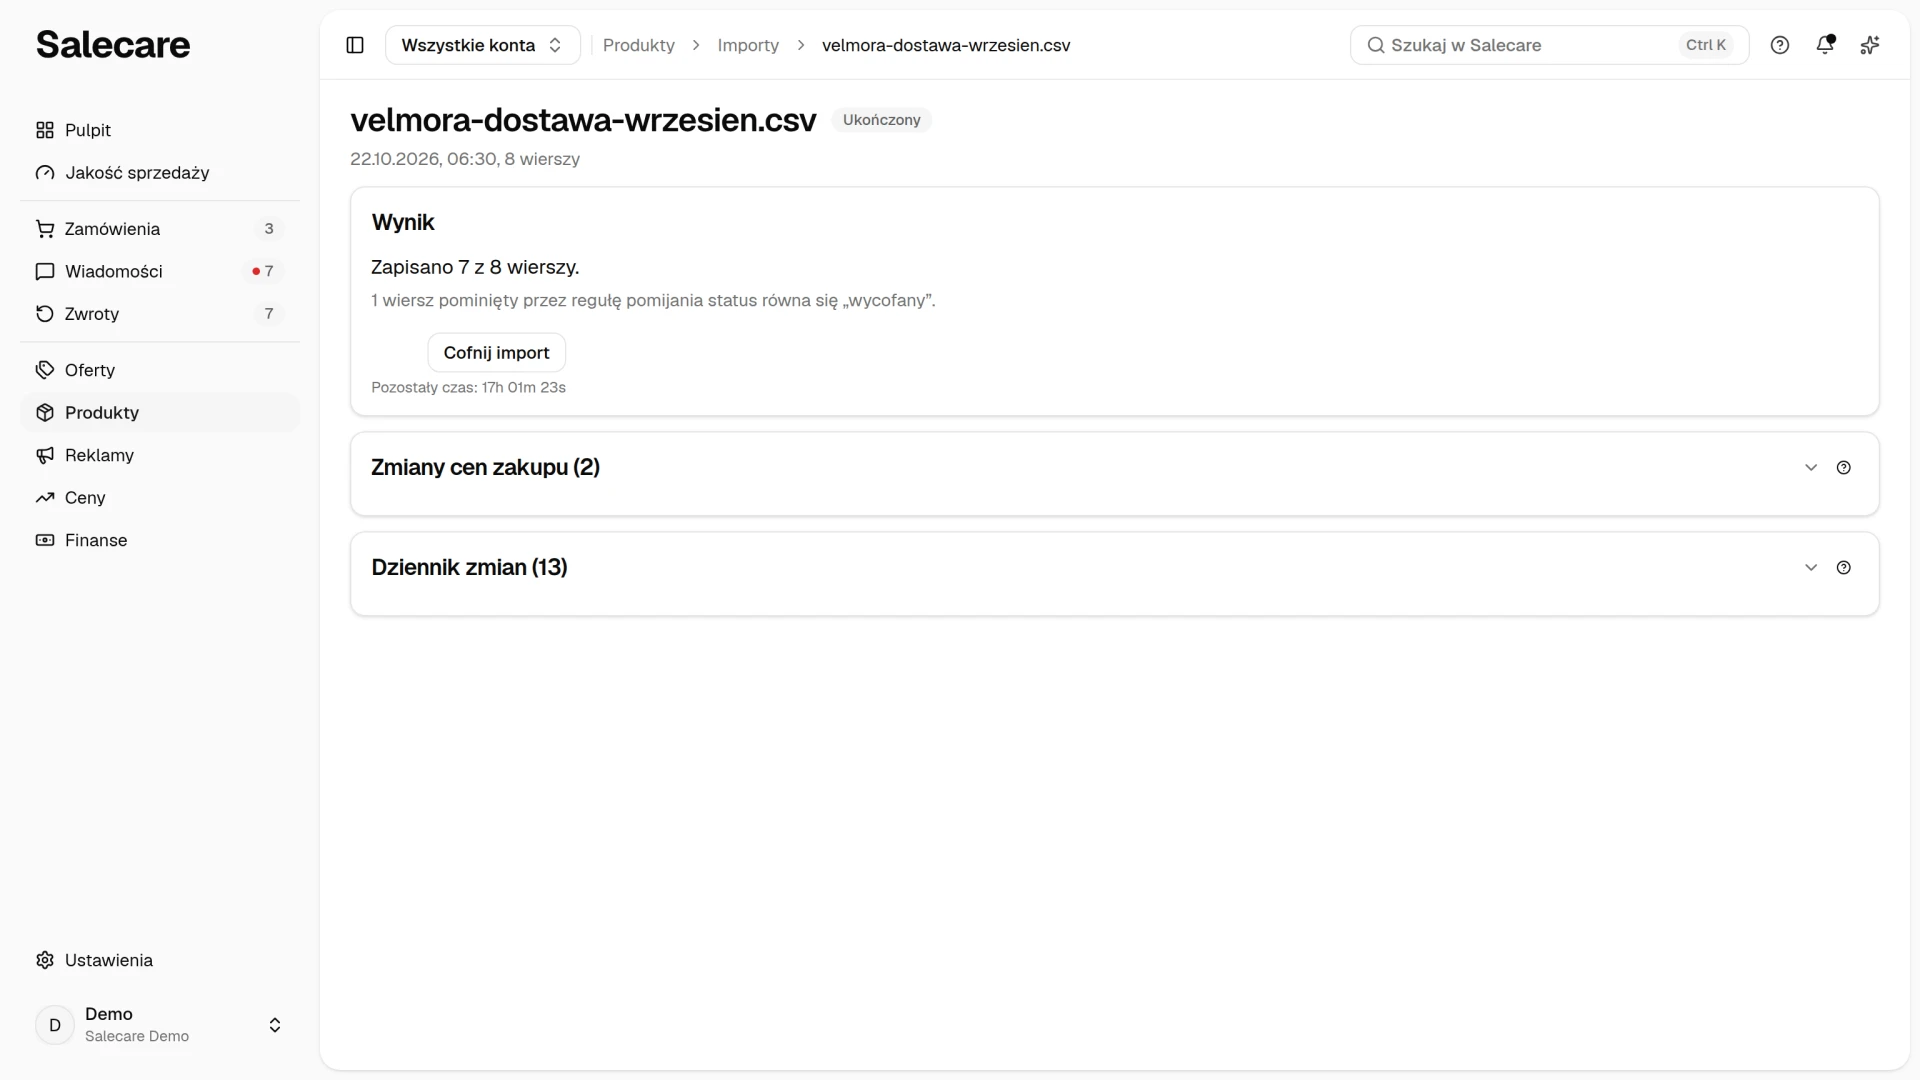The image size is (1920, 1080).
Task: Click the Cofnij import button
Action: (496, 353)
